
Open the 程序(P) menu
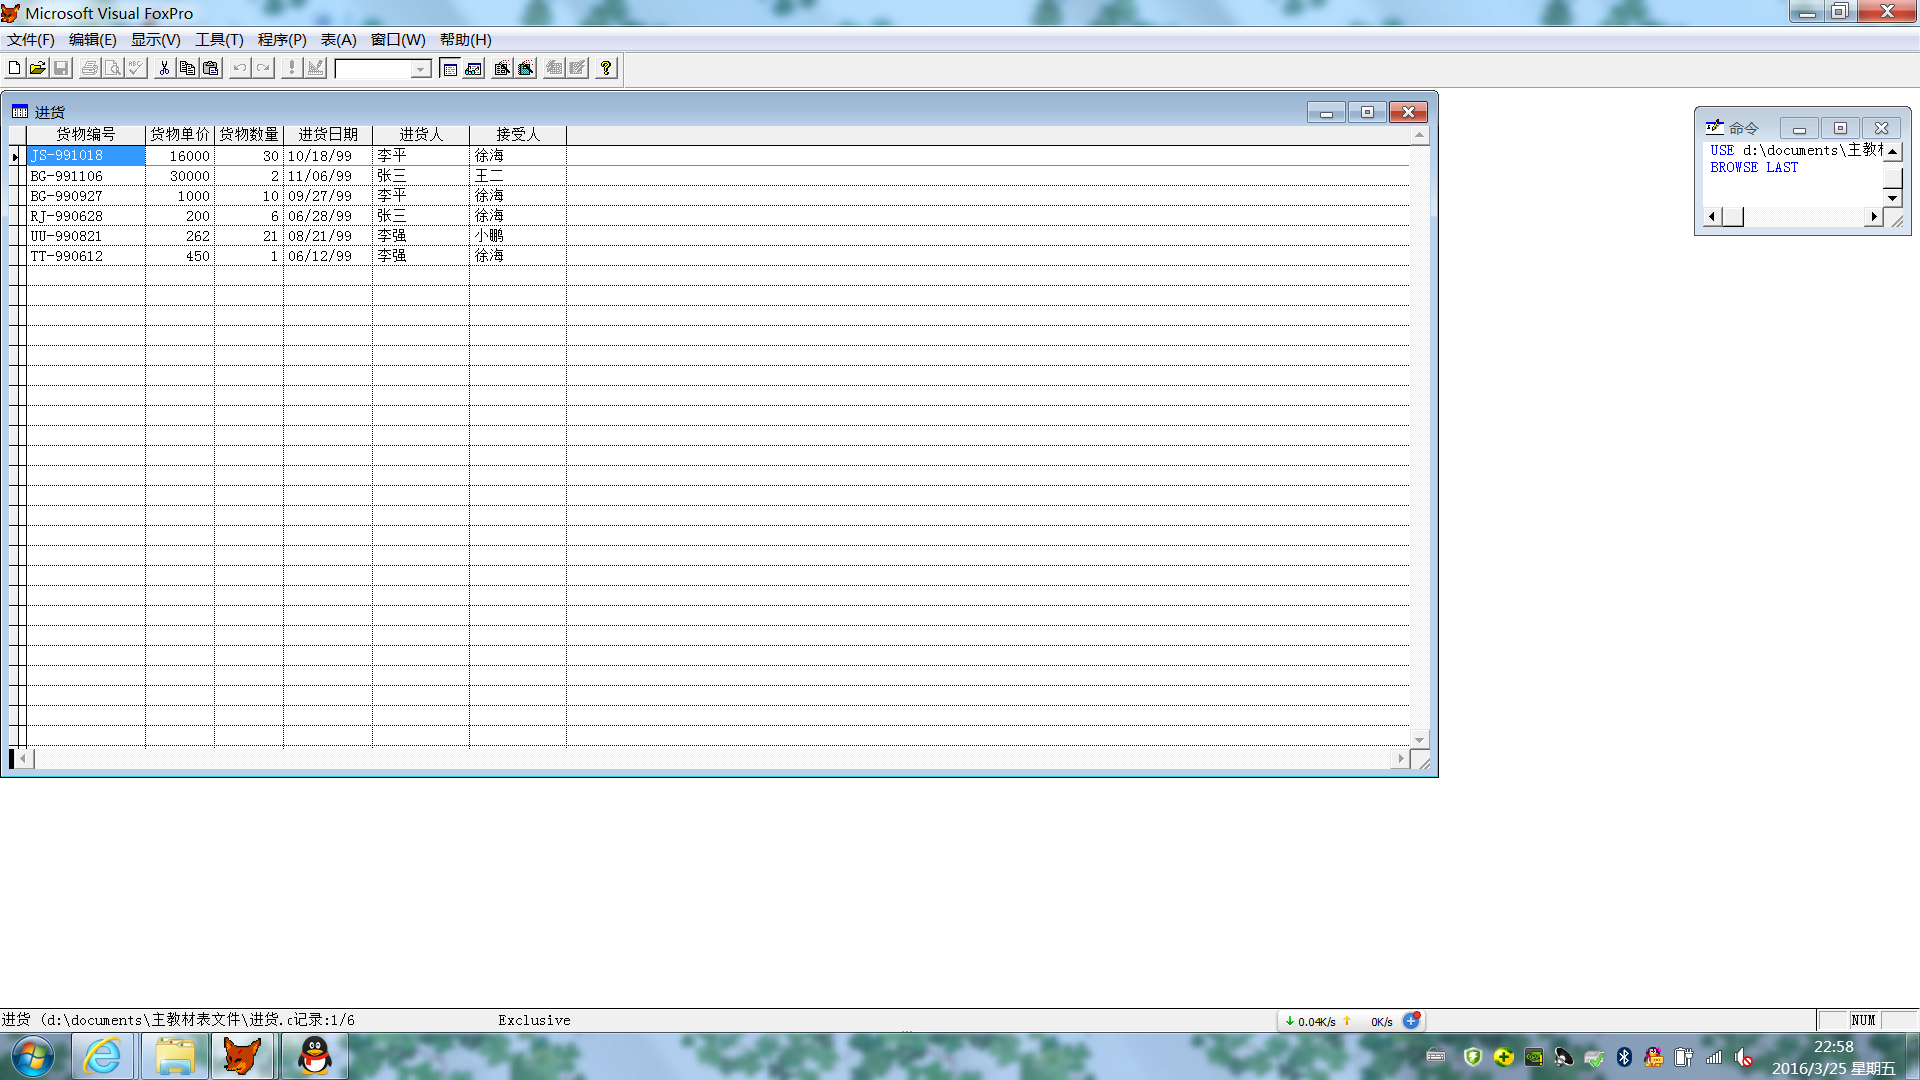click(282, 40)
